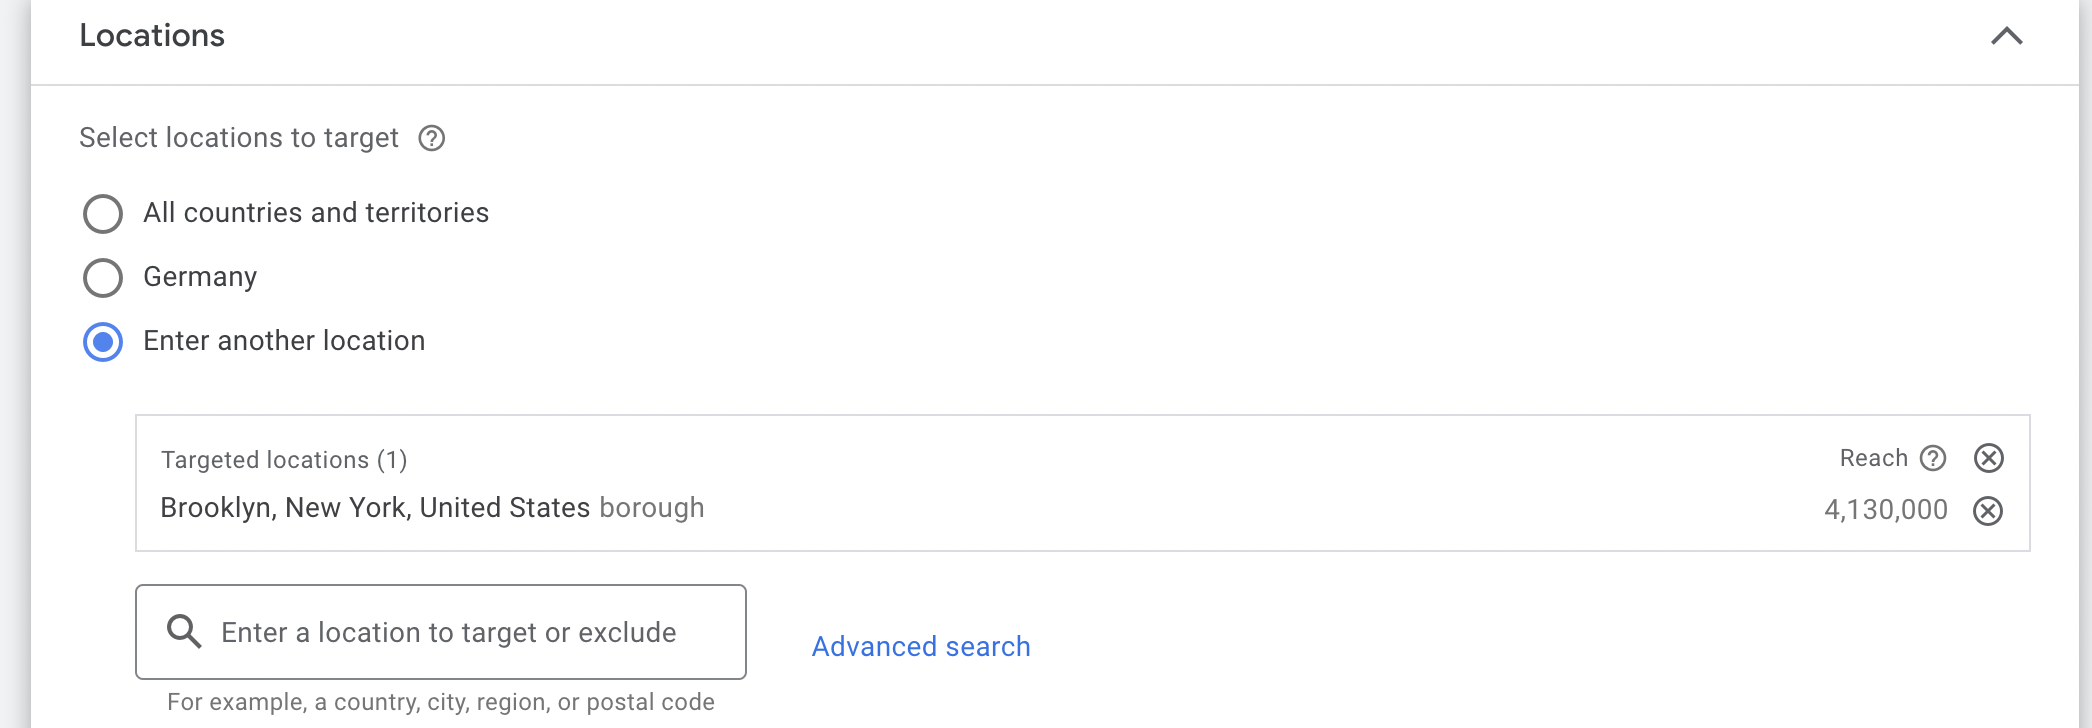The width and height of the screenshot is (2092, 728).
Task: Remove all targeted locations icon
Action: [x=1989, y=458]
